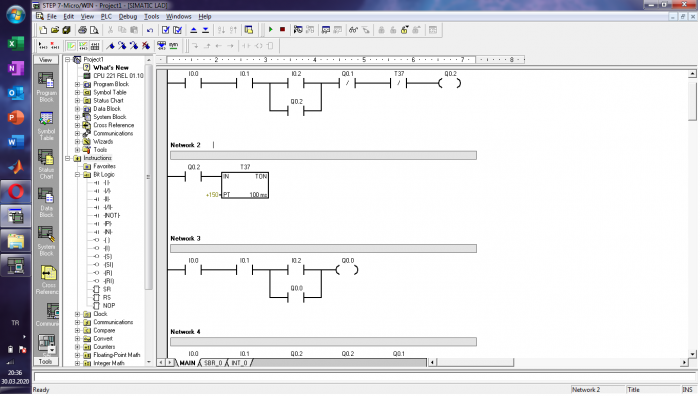
Task: Click the Open Project folder toolbar icon
Action: coord(55,30)
